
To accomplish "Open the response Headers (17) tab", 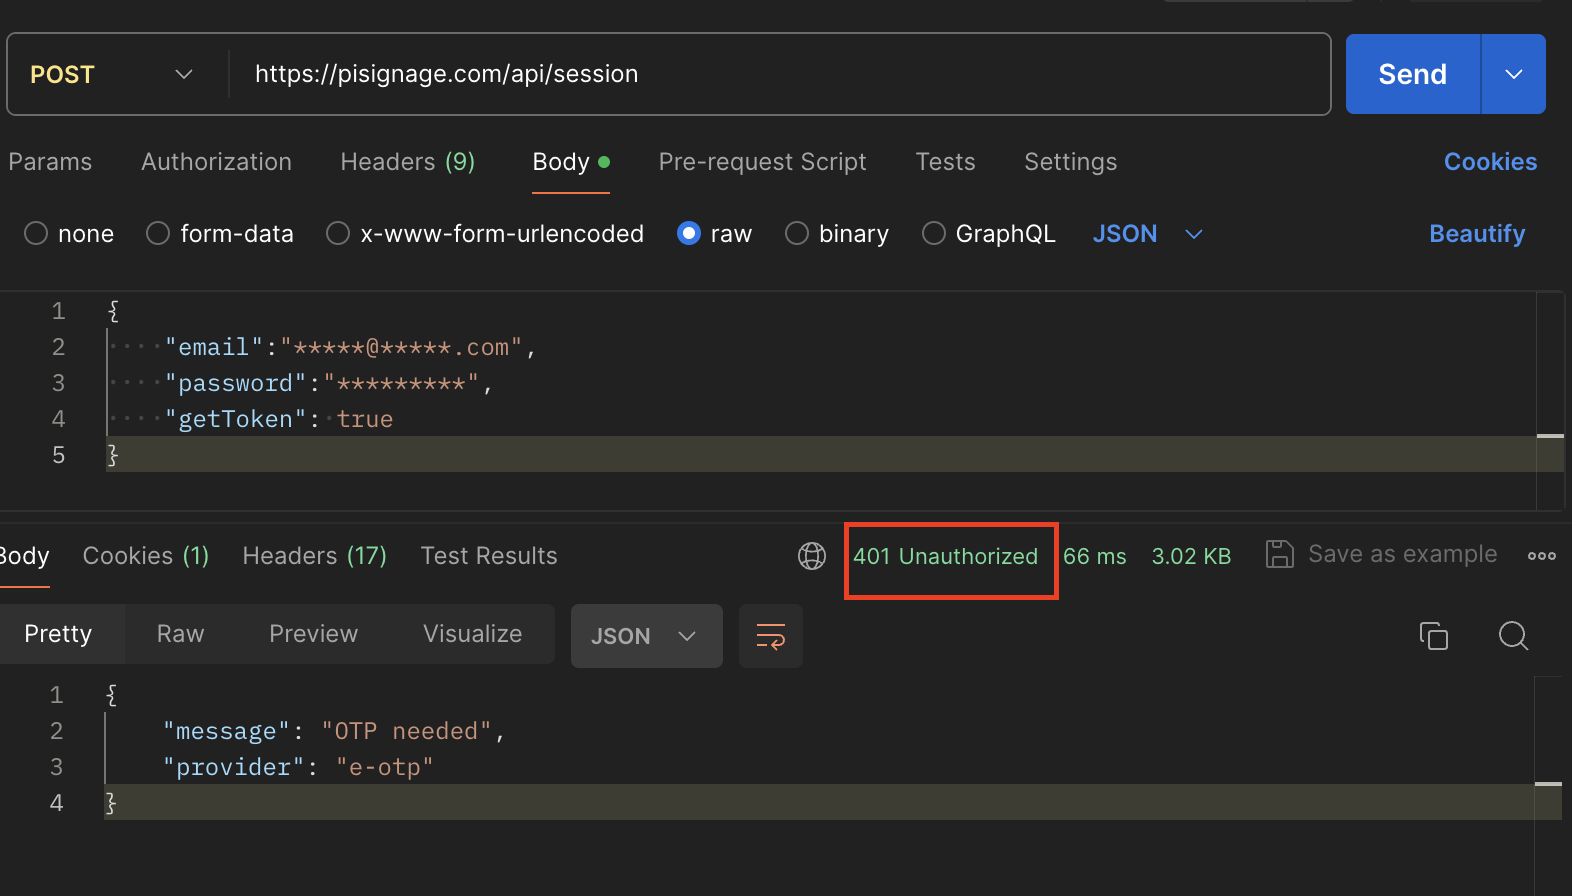I will pos(314,556).
